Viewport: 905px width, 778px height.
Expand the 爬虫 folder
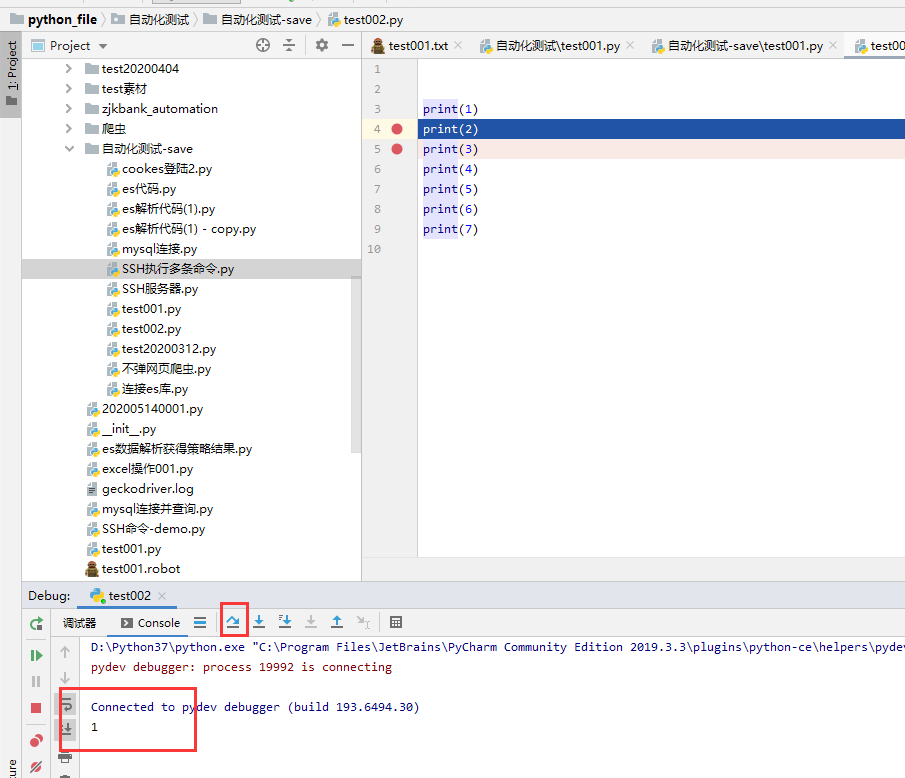coord(69,128)
